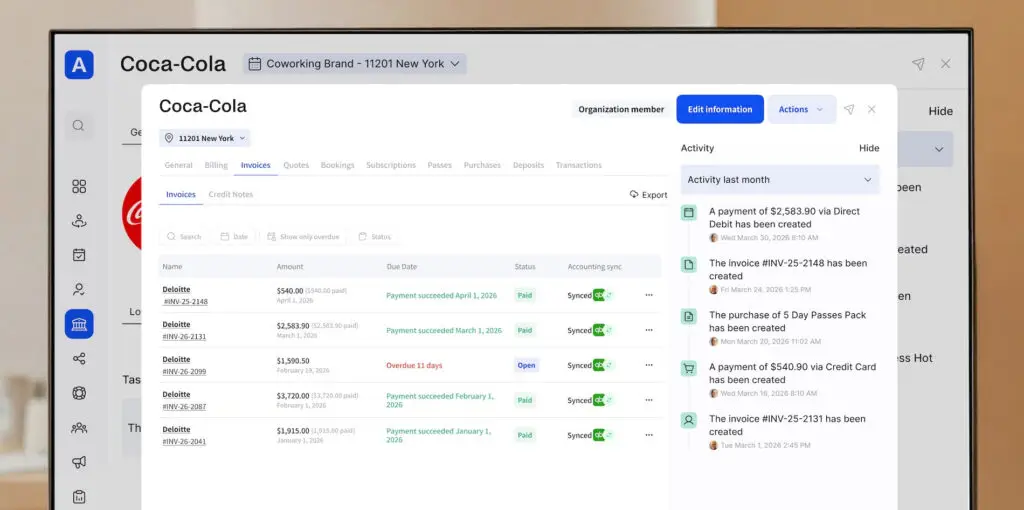
Task: Click the Overdue 11 days text
Action: tap(414, 366)
